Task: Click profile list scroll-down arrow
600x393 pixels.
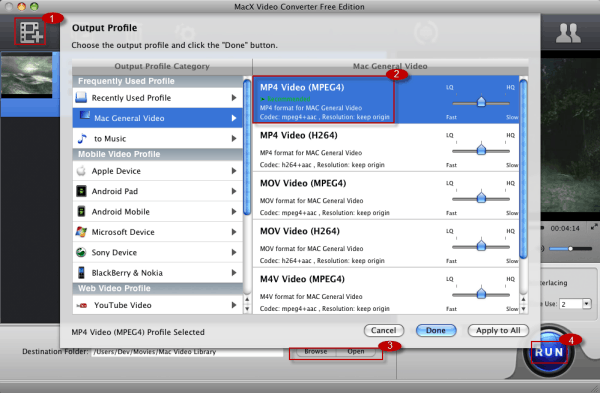Action: coord(523,309)
